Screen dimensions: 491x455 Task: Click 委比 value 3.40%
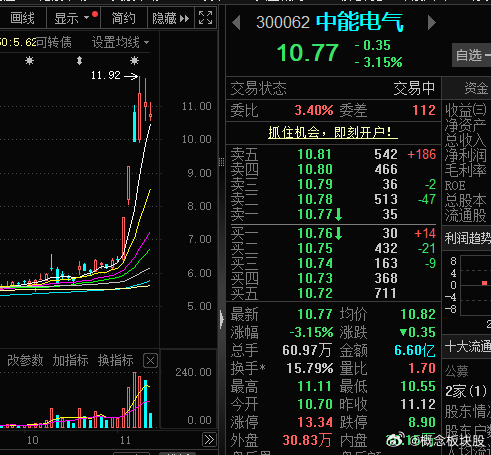(x=314, y=110)
